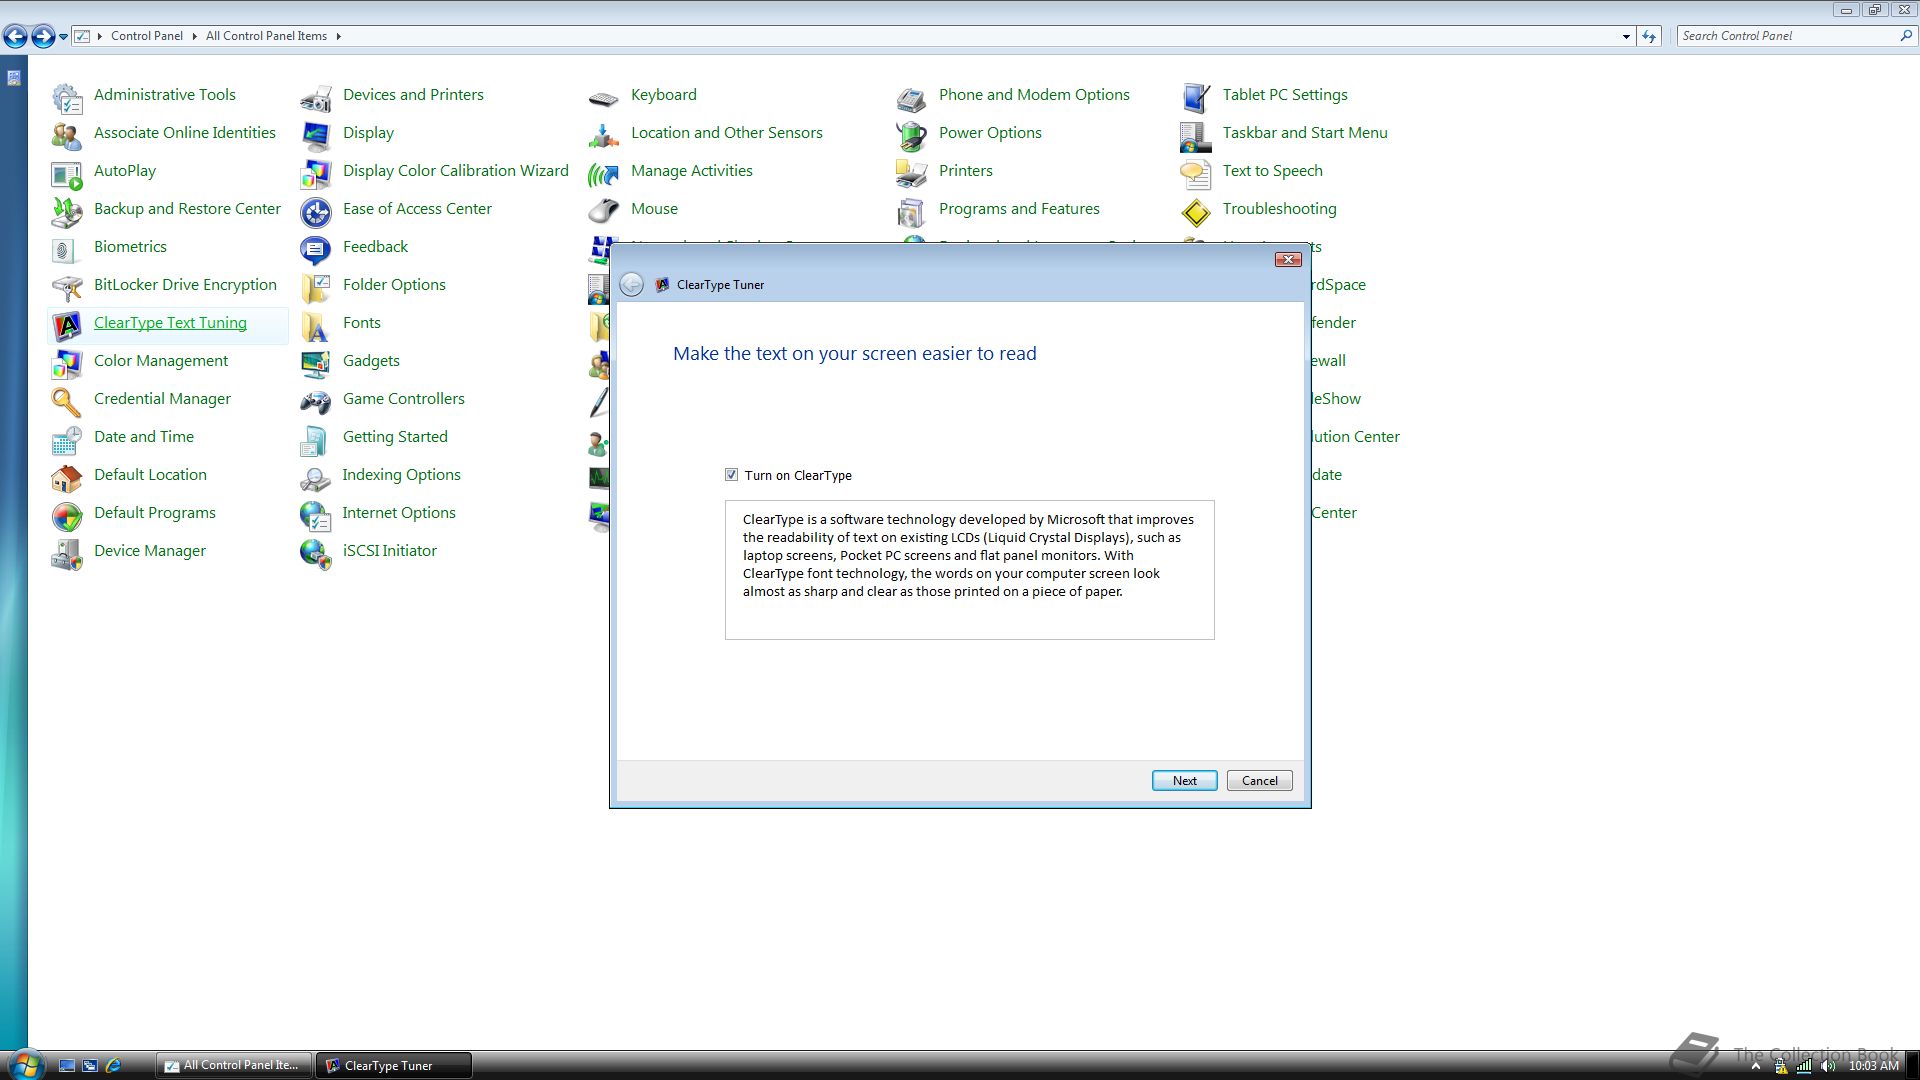Open the Game Controllers gamepad icon
The height and width of the screenshot is (1080, 1920).
tap(315, 401)
